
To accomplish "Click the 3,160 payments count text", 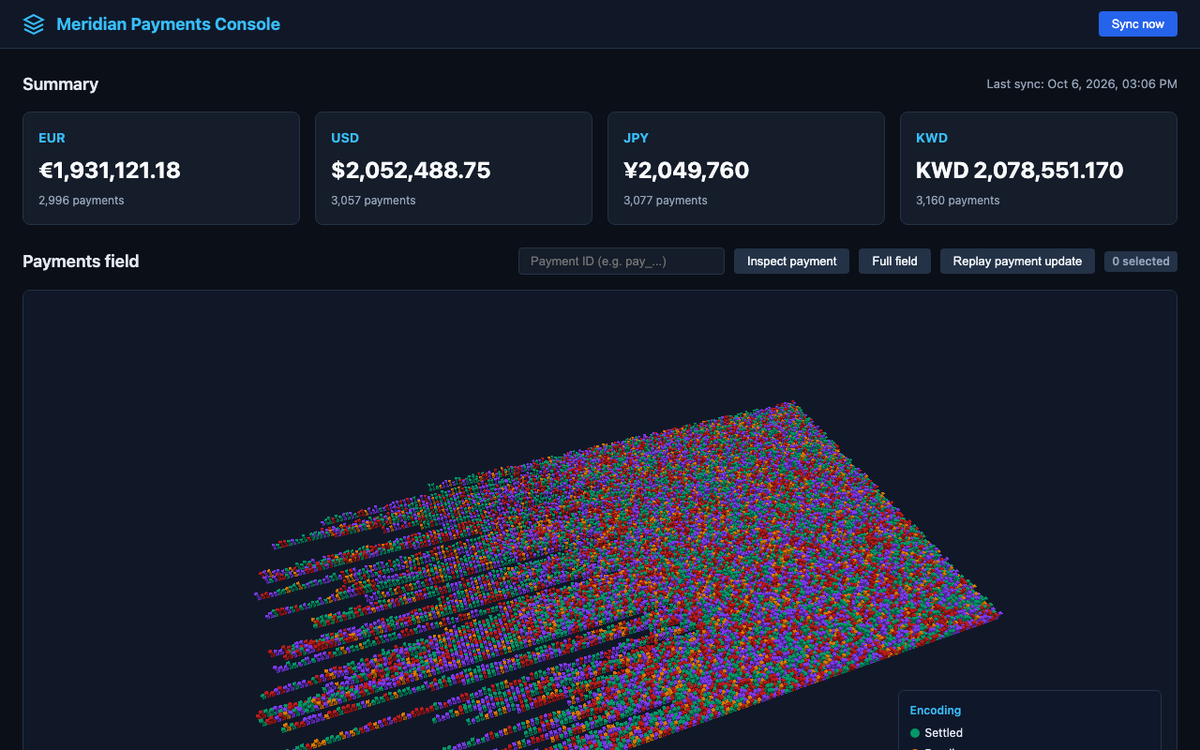I will pos(958,200).
